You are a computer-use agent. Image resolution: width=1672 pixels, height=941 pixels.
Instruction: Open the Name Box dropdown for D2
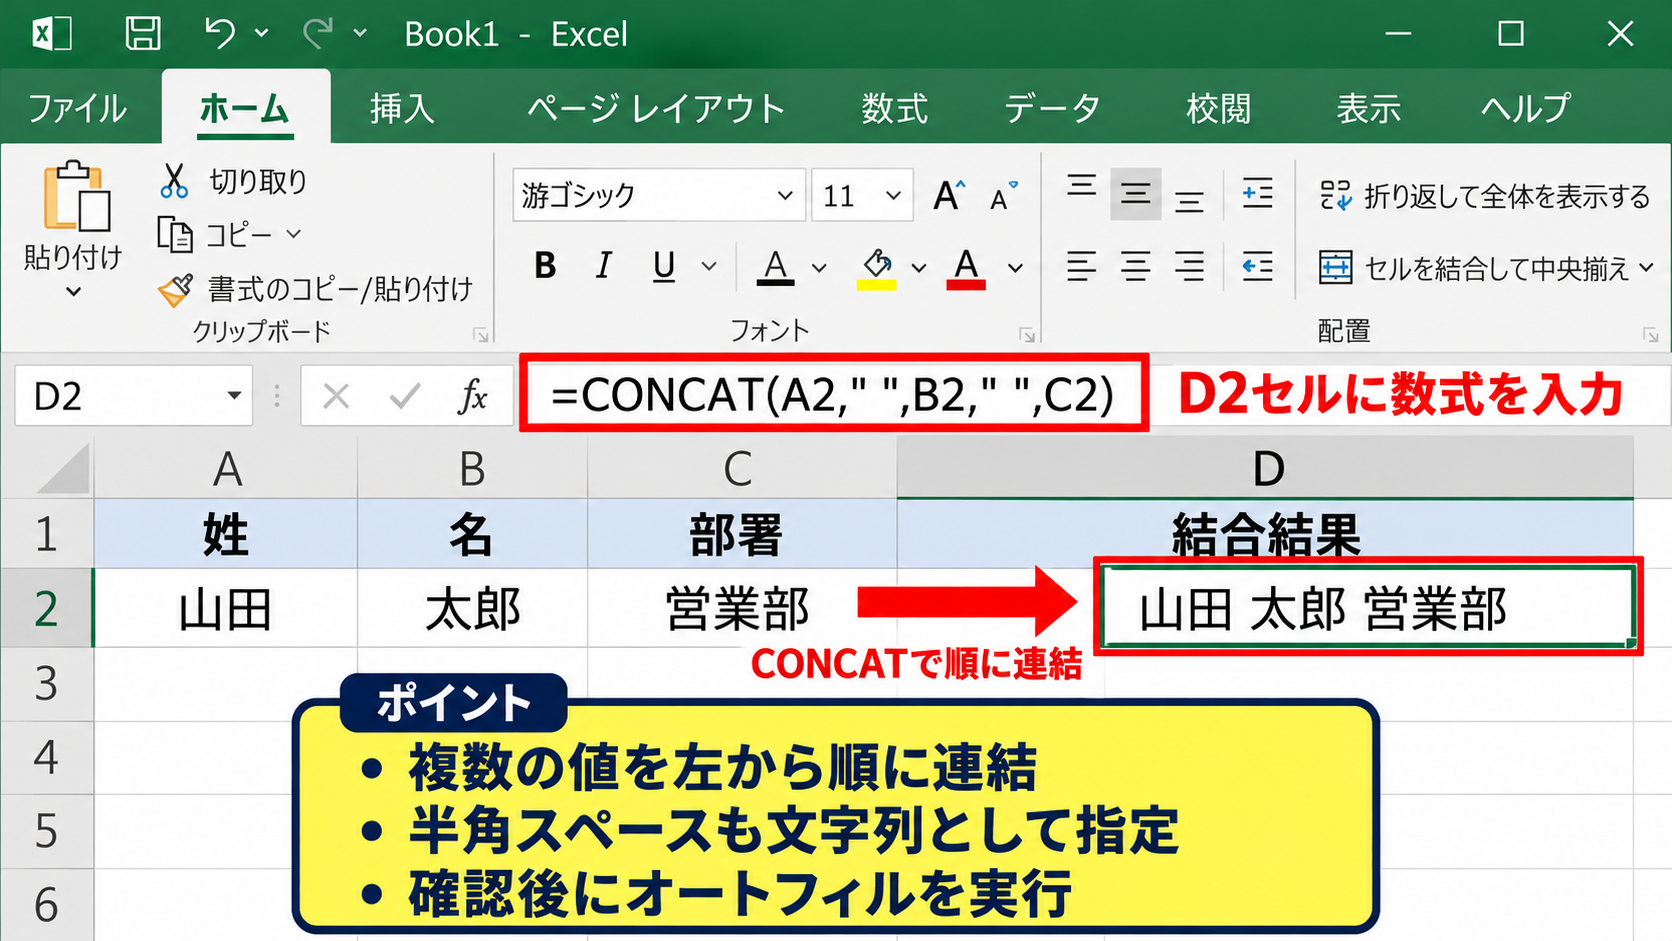(234, 396)
